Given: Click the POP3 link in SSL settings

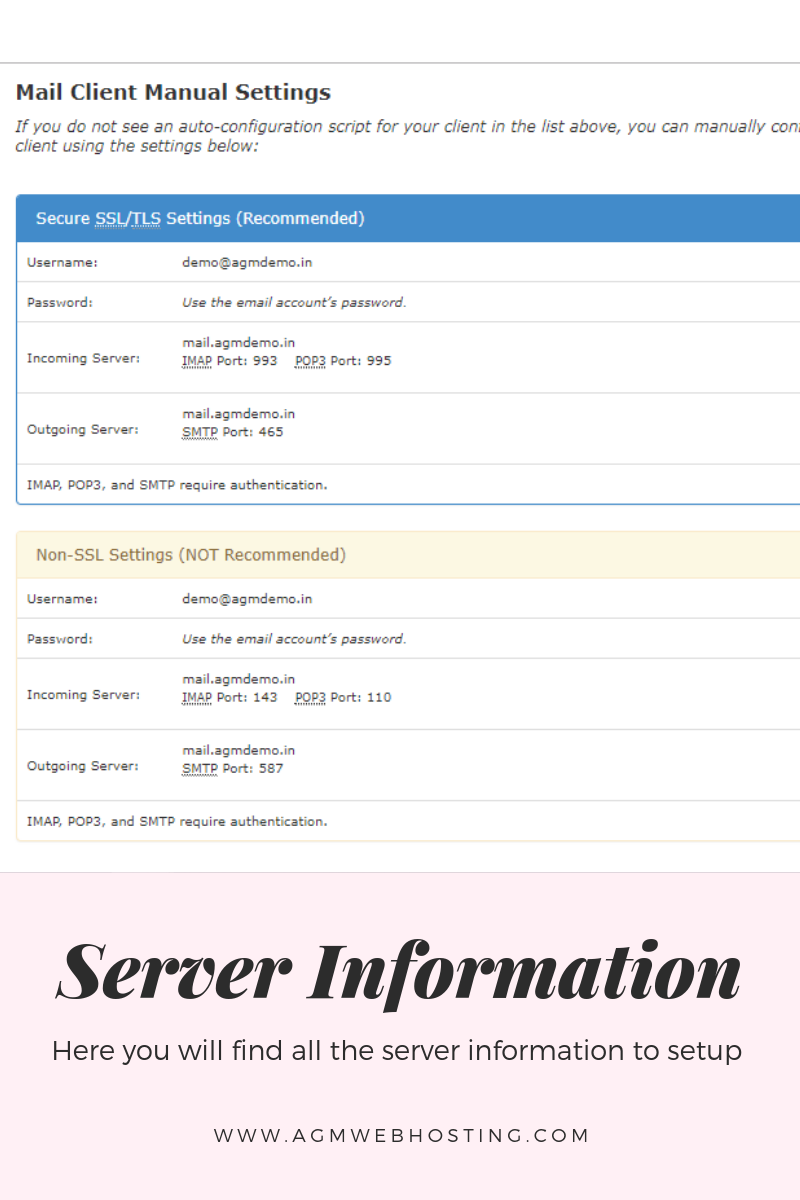Looking at the screenshot, I should pyautogui.click(x=309, y=361).
